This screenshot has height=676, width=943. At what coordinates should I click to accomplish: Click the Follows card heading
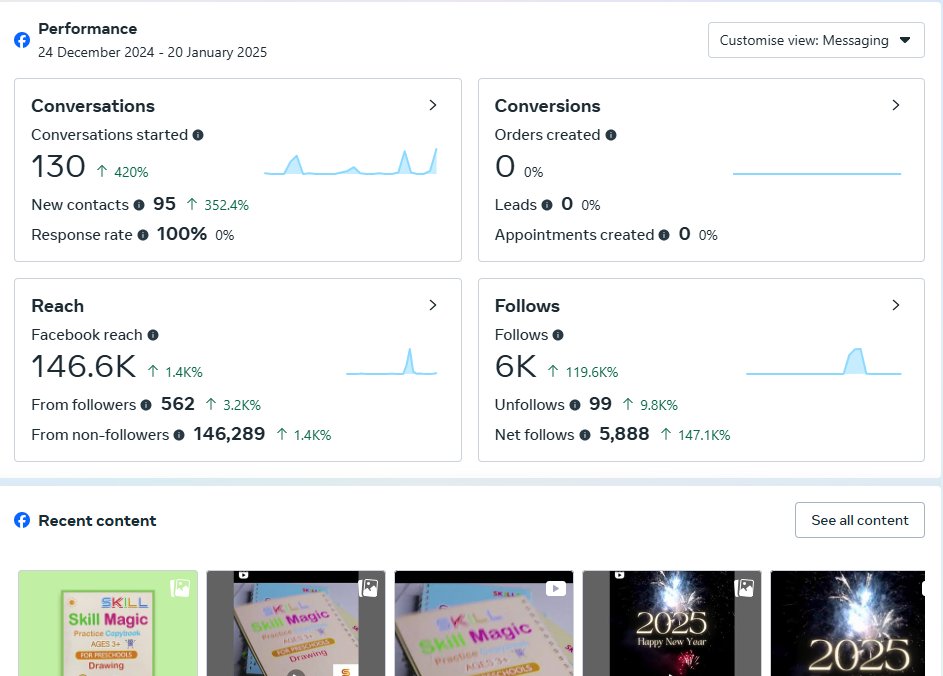[x=527, y=306]
